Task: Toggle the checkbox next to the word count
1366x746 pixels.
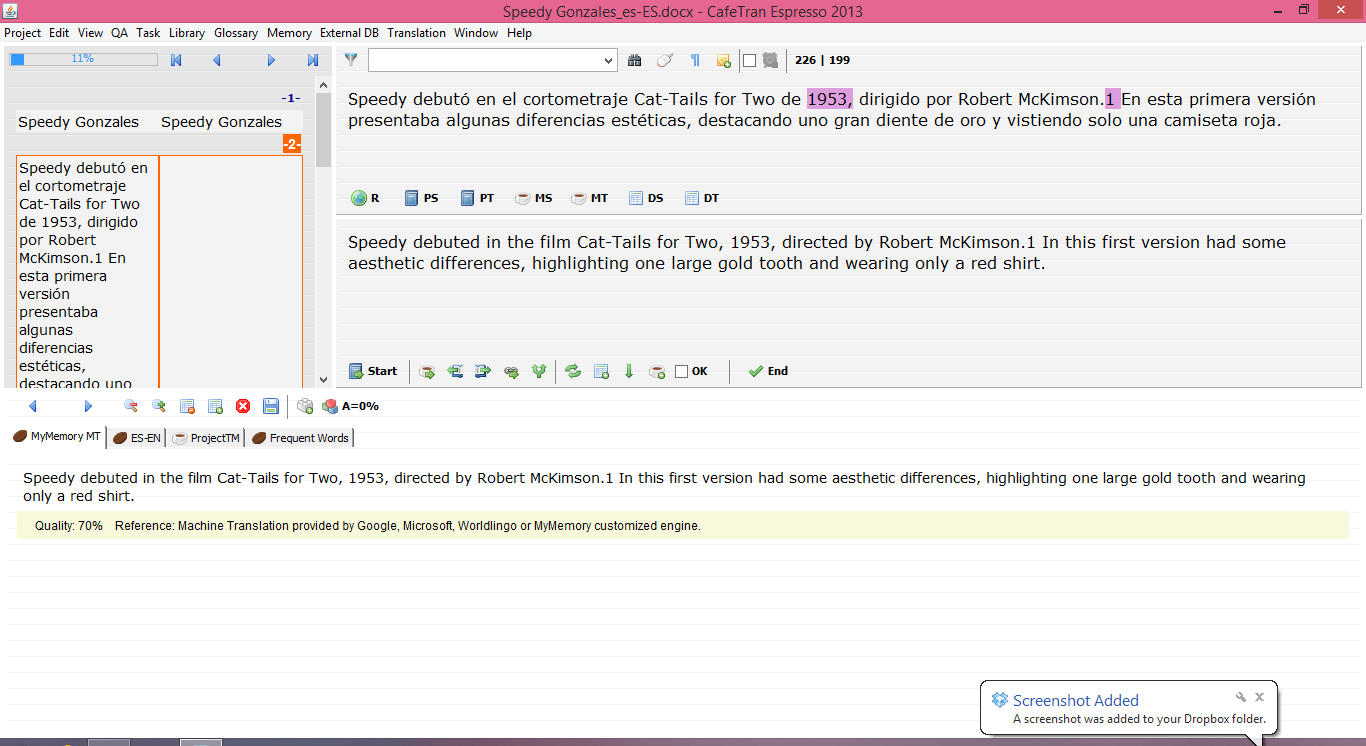Action: 749,61
